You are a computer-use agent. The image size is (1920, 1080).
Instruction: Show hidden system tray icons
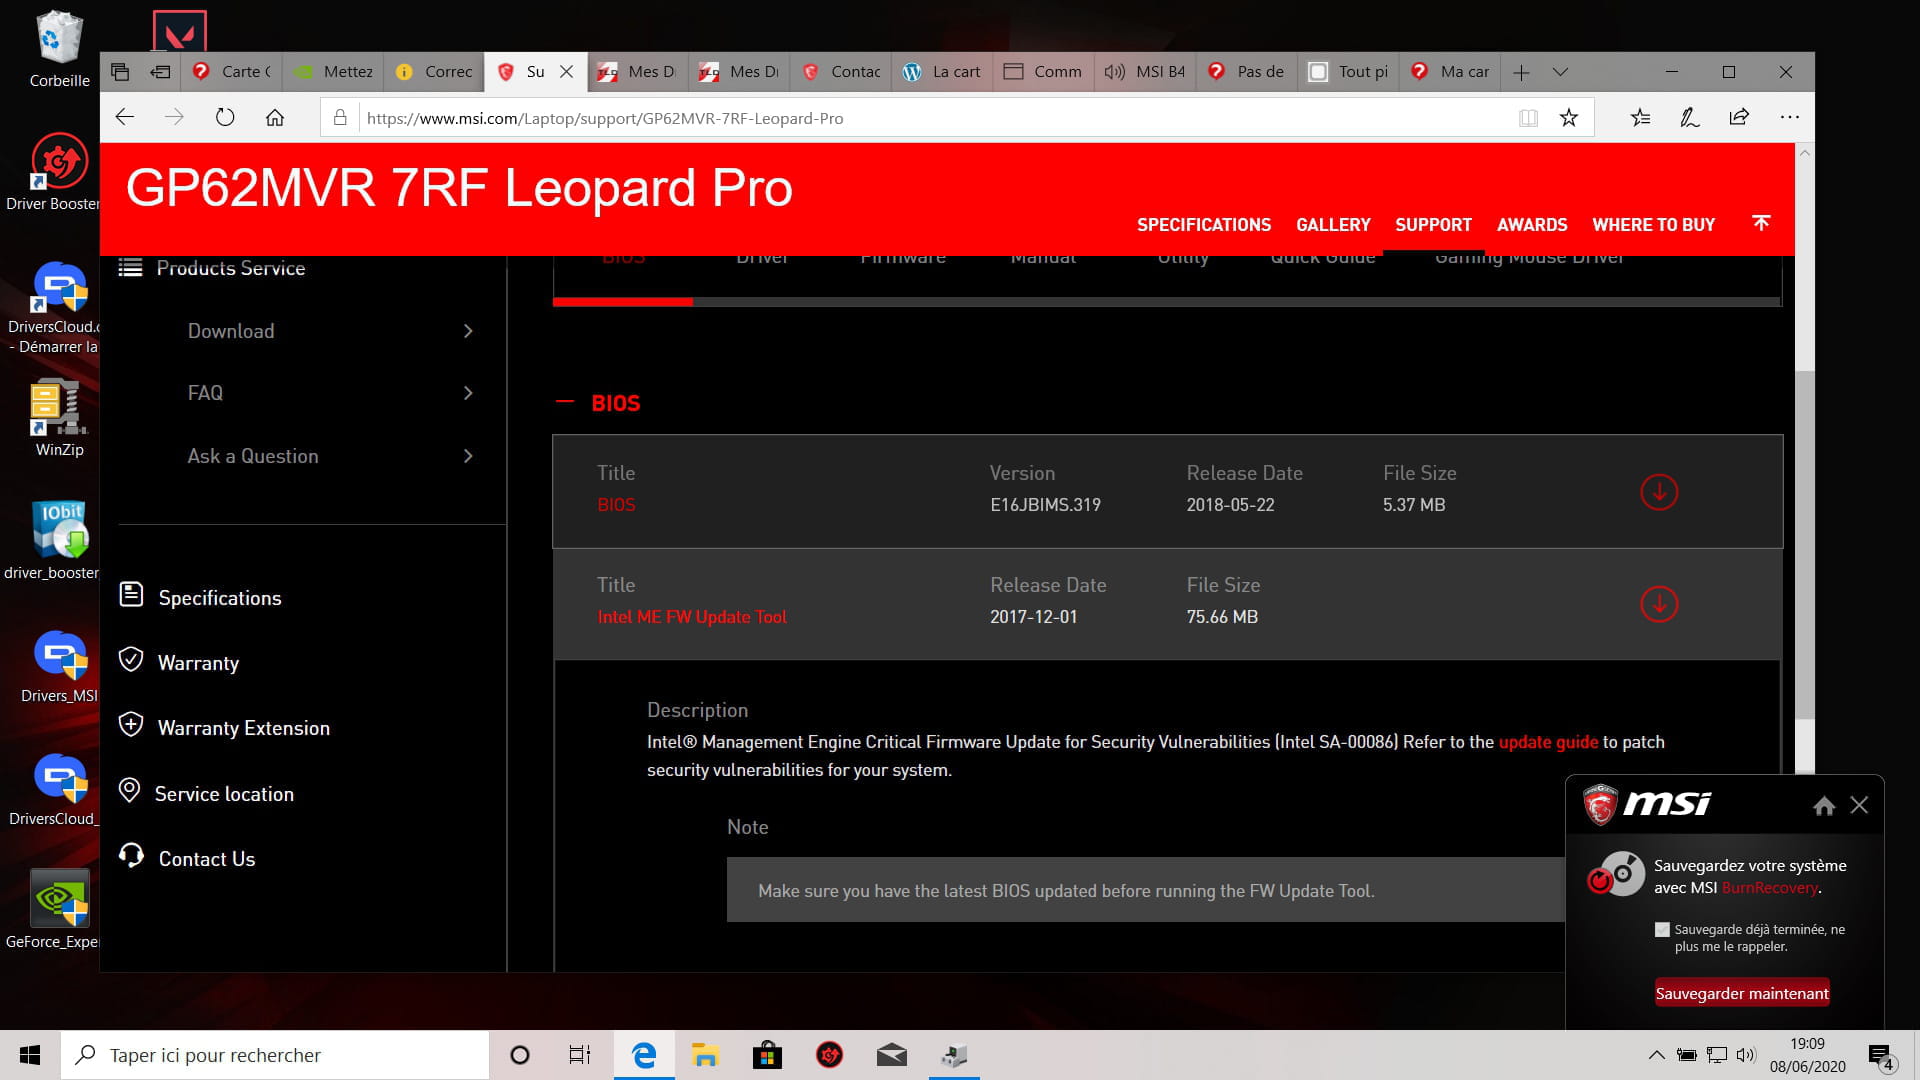pos(1656,1055)
